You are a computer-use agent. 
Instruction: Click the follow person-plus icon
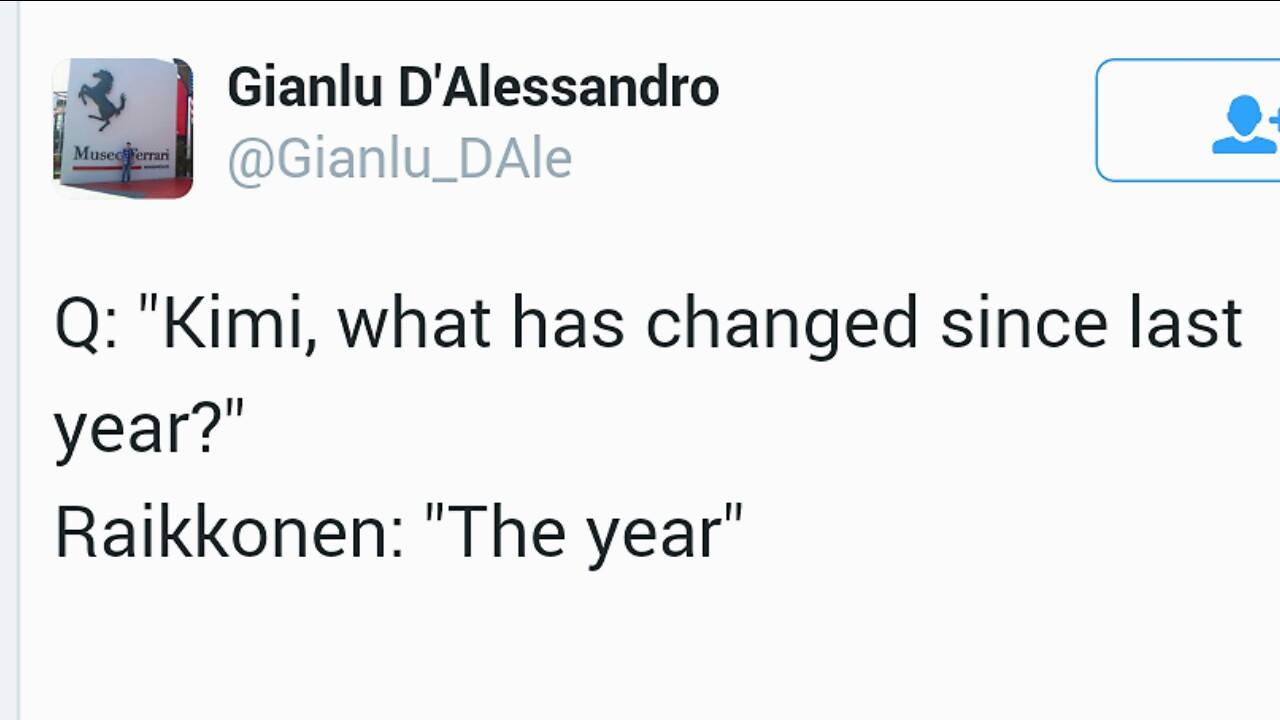click(x=1245, y=124)
